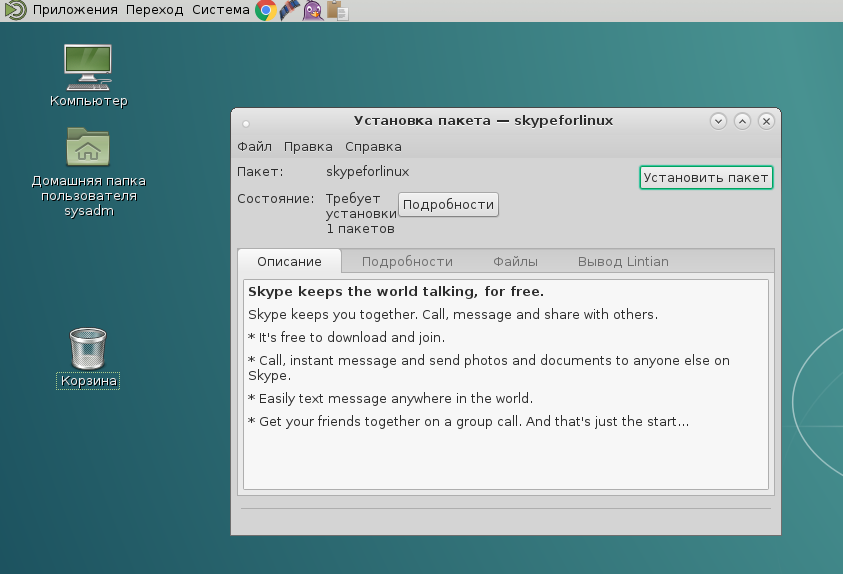Maximize the package installer window
Screen dimensions: 843x574
point(742,121)
